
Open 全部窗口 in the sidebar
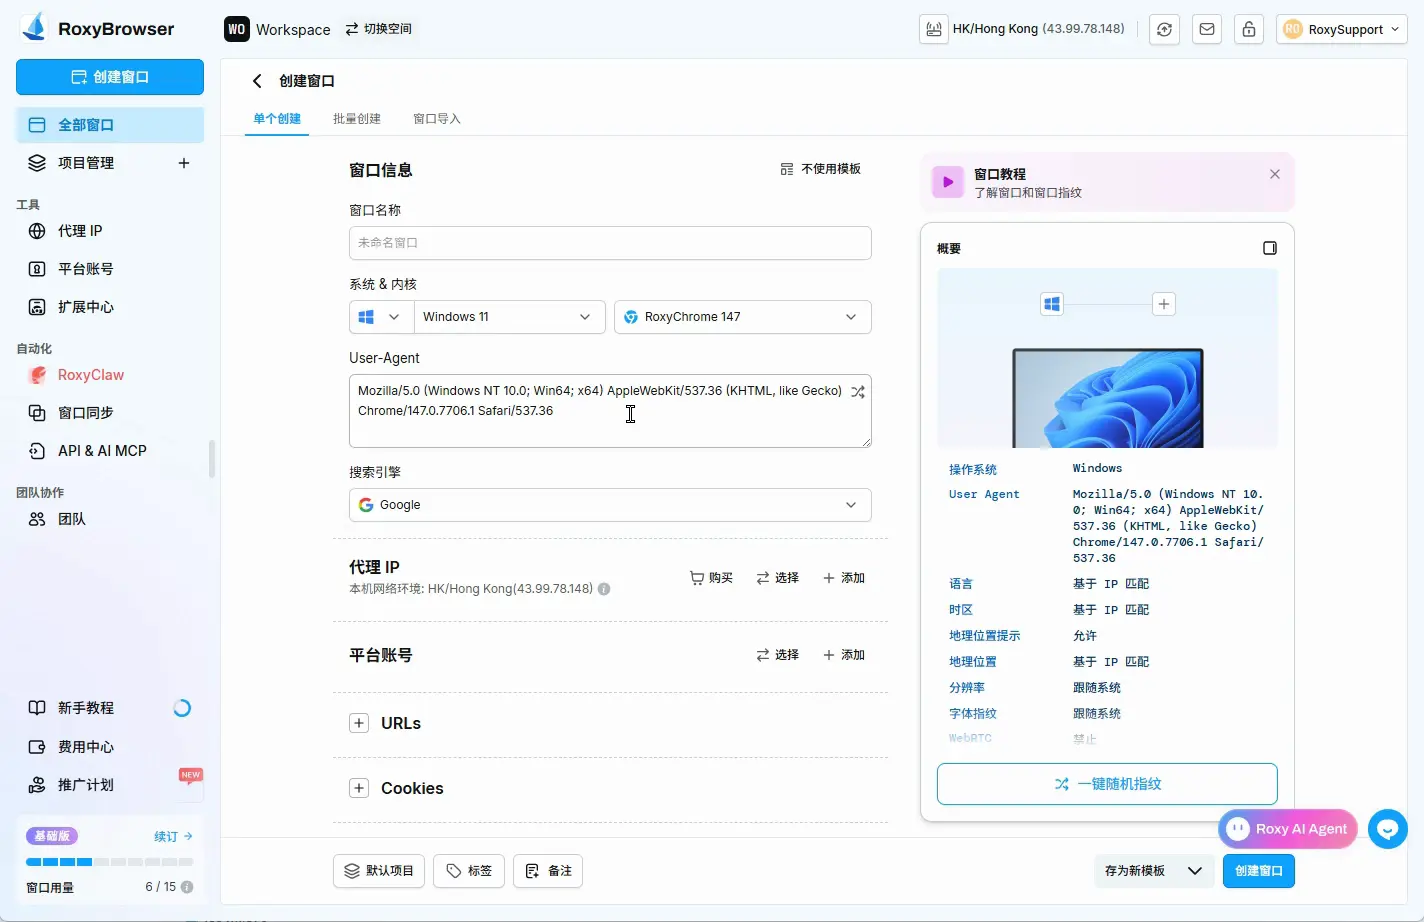point(110,125)
